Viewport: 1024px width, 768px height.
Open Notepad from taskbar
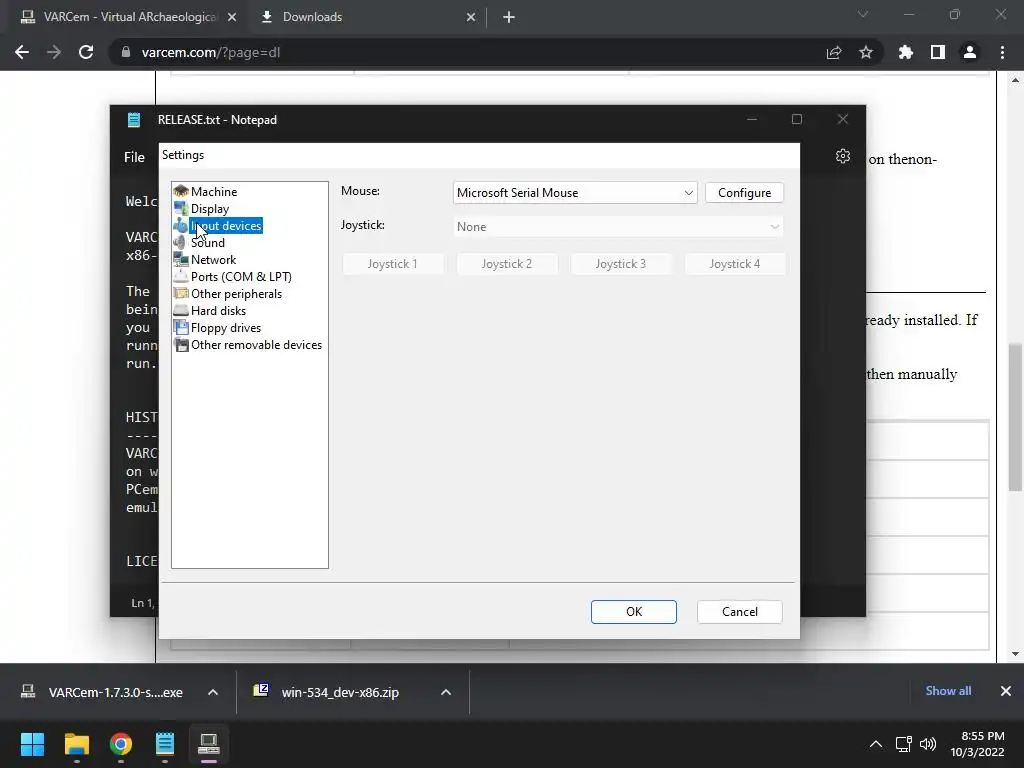click(x=165, y=744)
